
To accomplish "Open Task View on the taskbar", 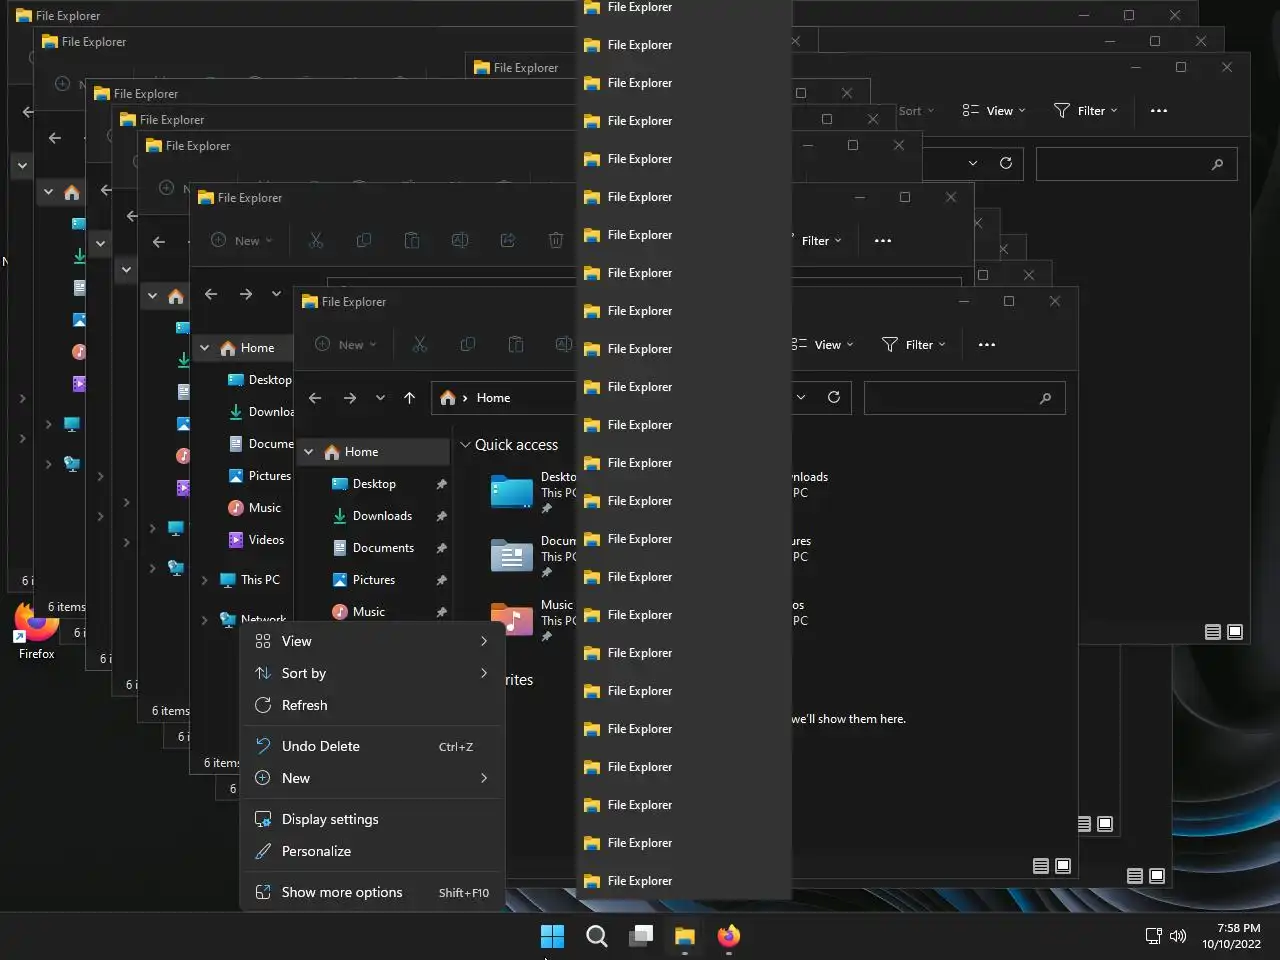I will [x=641, y=936].
